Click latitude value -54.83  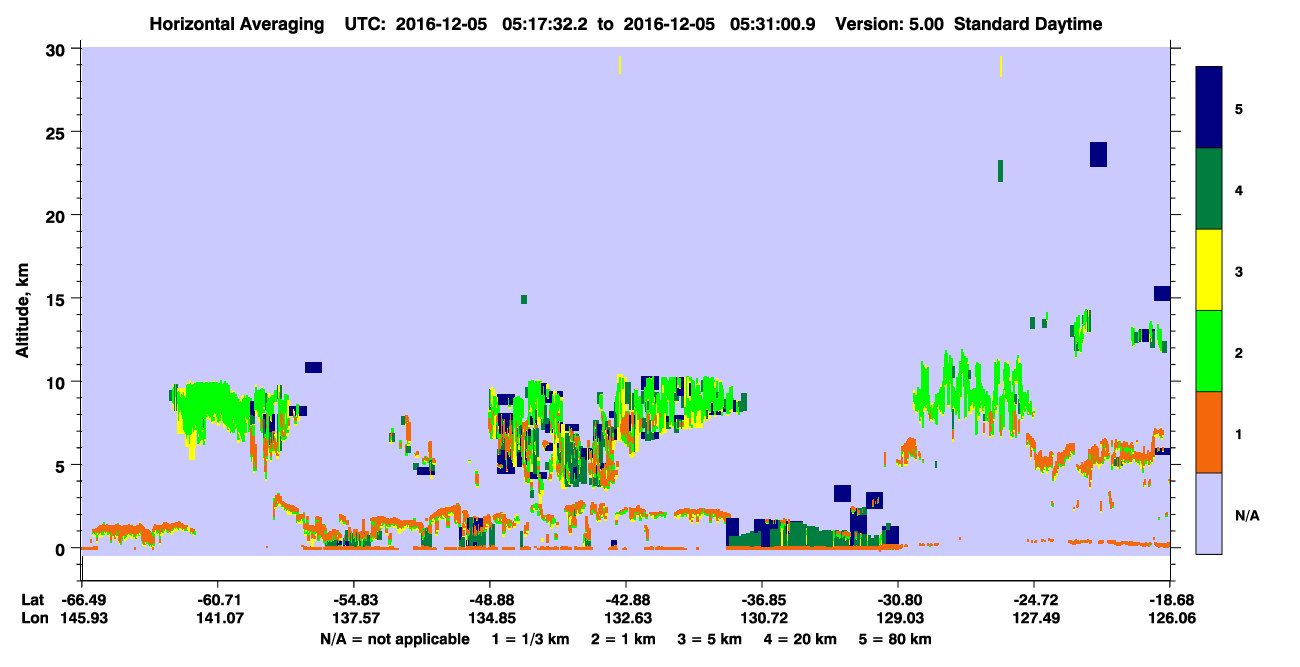tap(353, 600)
